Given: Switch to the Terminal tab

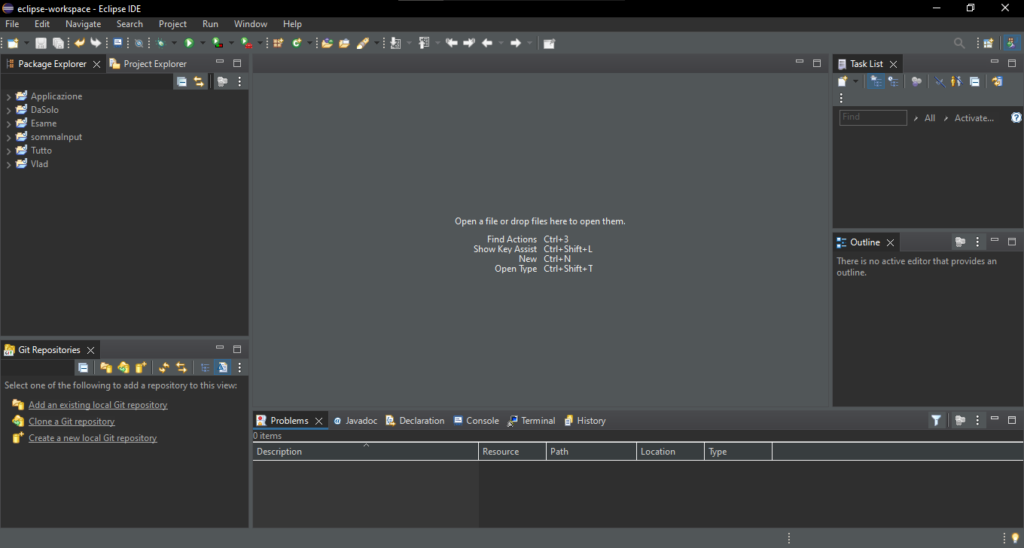Looking at the screenshot, I should (x=532, y=421).
